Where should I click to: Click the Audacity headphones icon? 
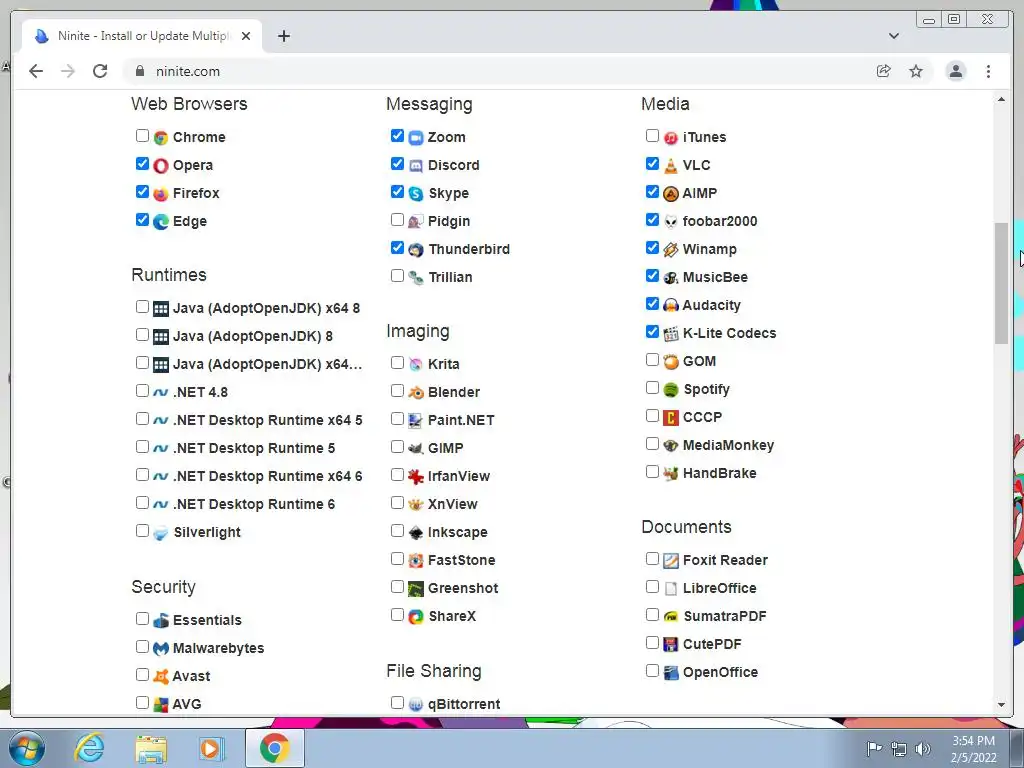(x=671, y=306)
